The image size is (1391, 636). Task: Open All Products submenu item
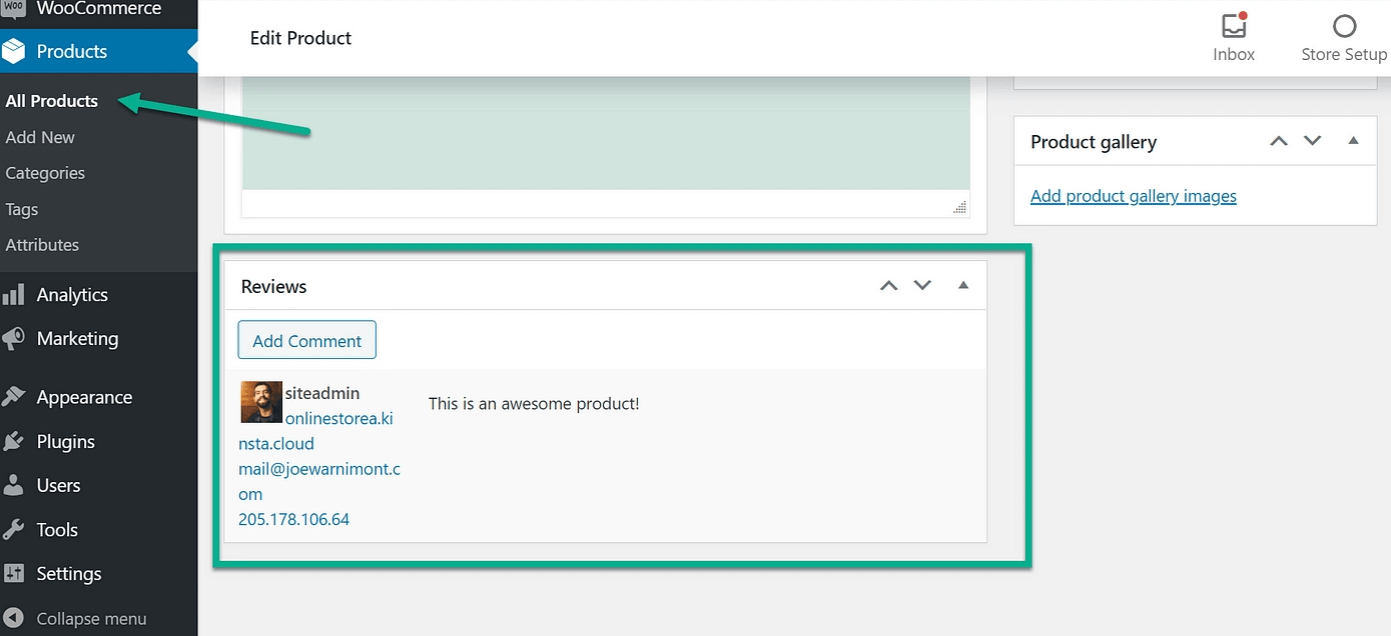tap(52, 101)
